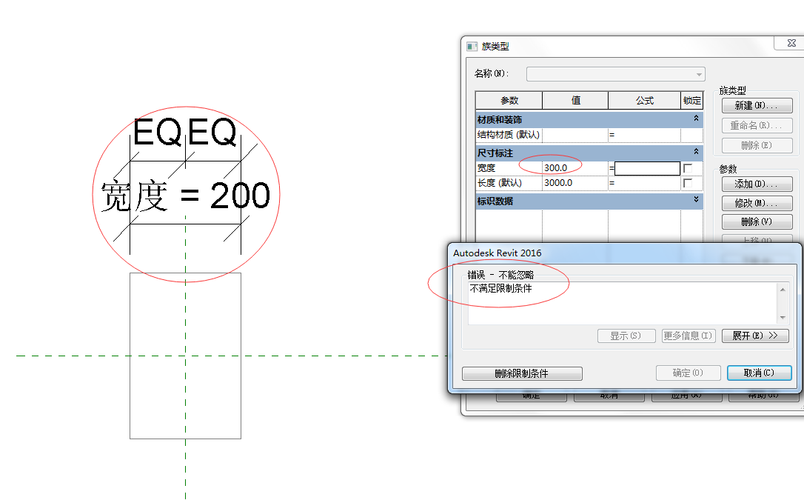Click the 长度 formula cell

pyautogui.click(x=644, y=183)
